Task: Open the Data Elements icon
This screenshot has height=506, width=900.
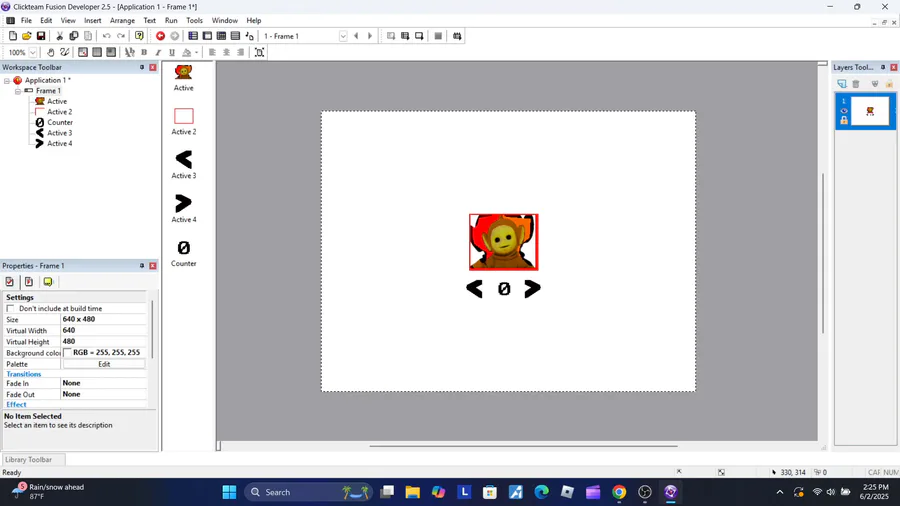Action: tap(249, 36)
